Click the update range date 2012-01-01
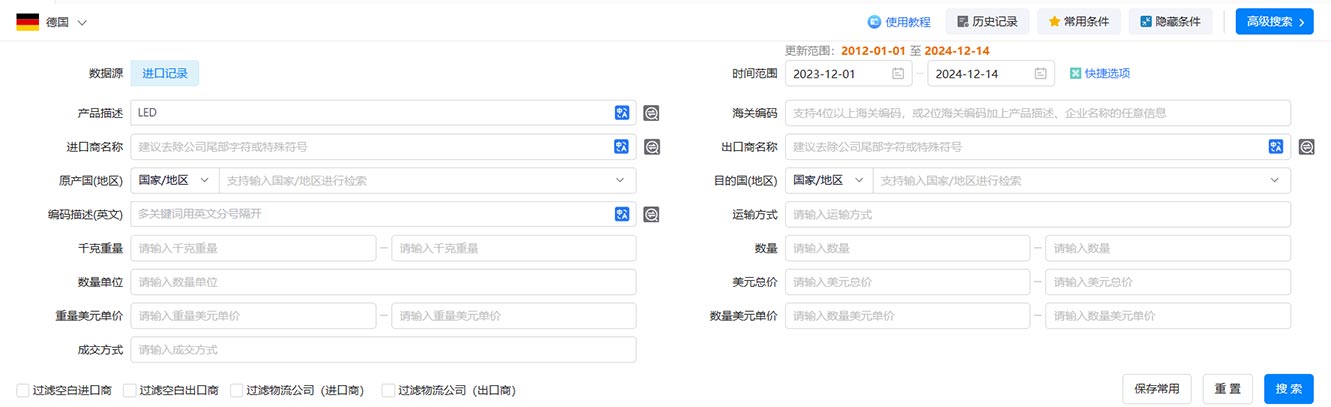 (x=873, y=50)
